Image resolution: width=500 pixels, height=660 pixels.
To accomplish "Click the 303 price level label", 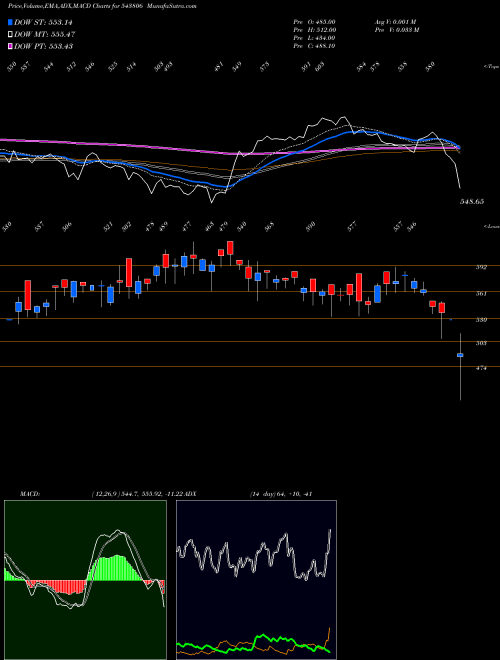I will click(481, 343).
